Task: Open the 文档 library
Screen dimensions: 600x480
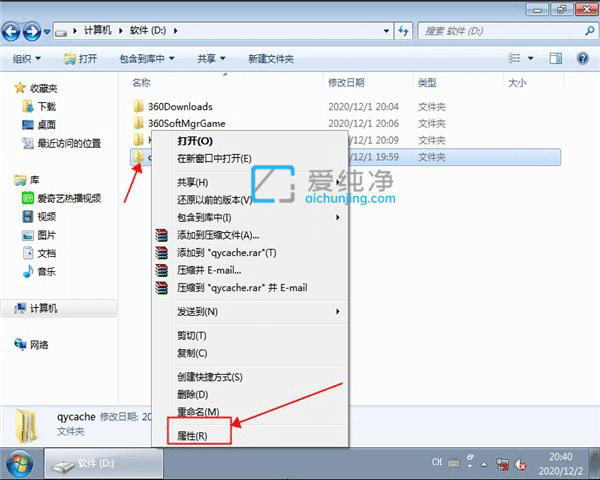Action: click(x=39, y=253)
